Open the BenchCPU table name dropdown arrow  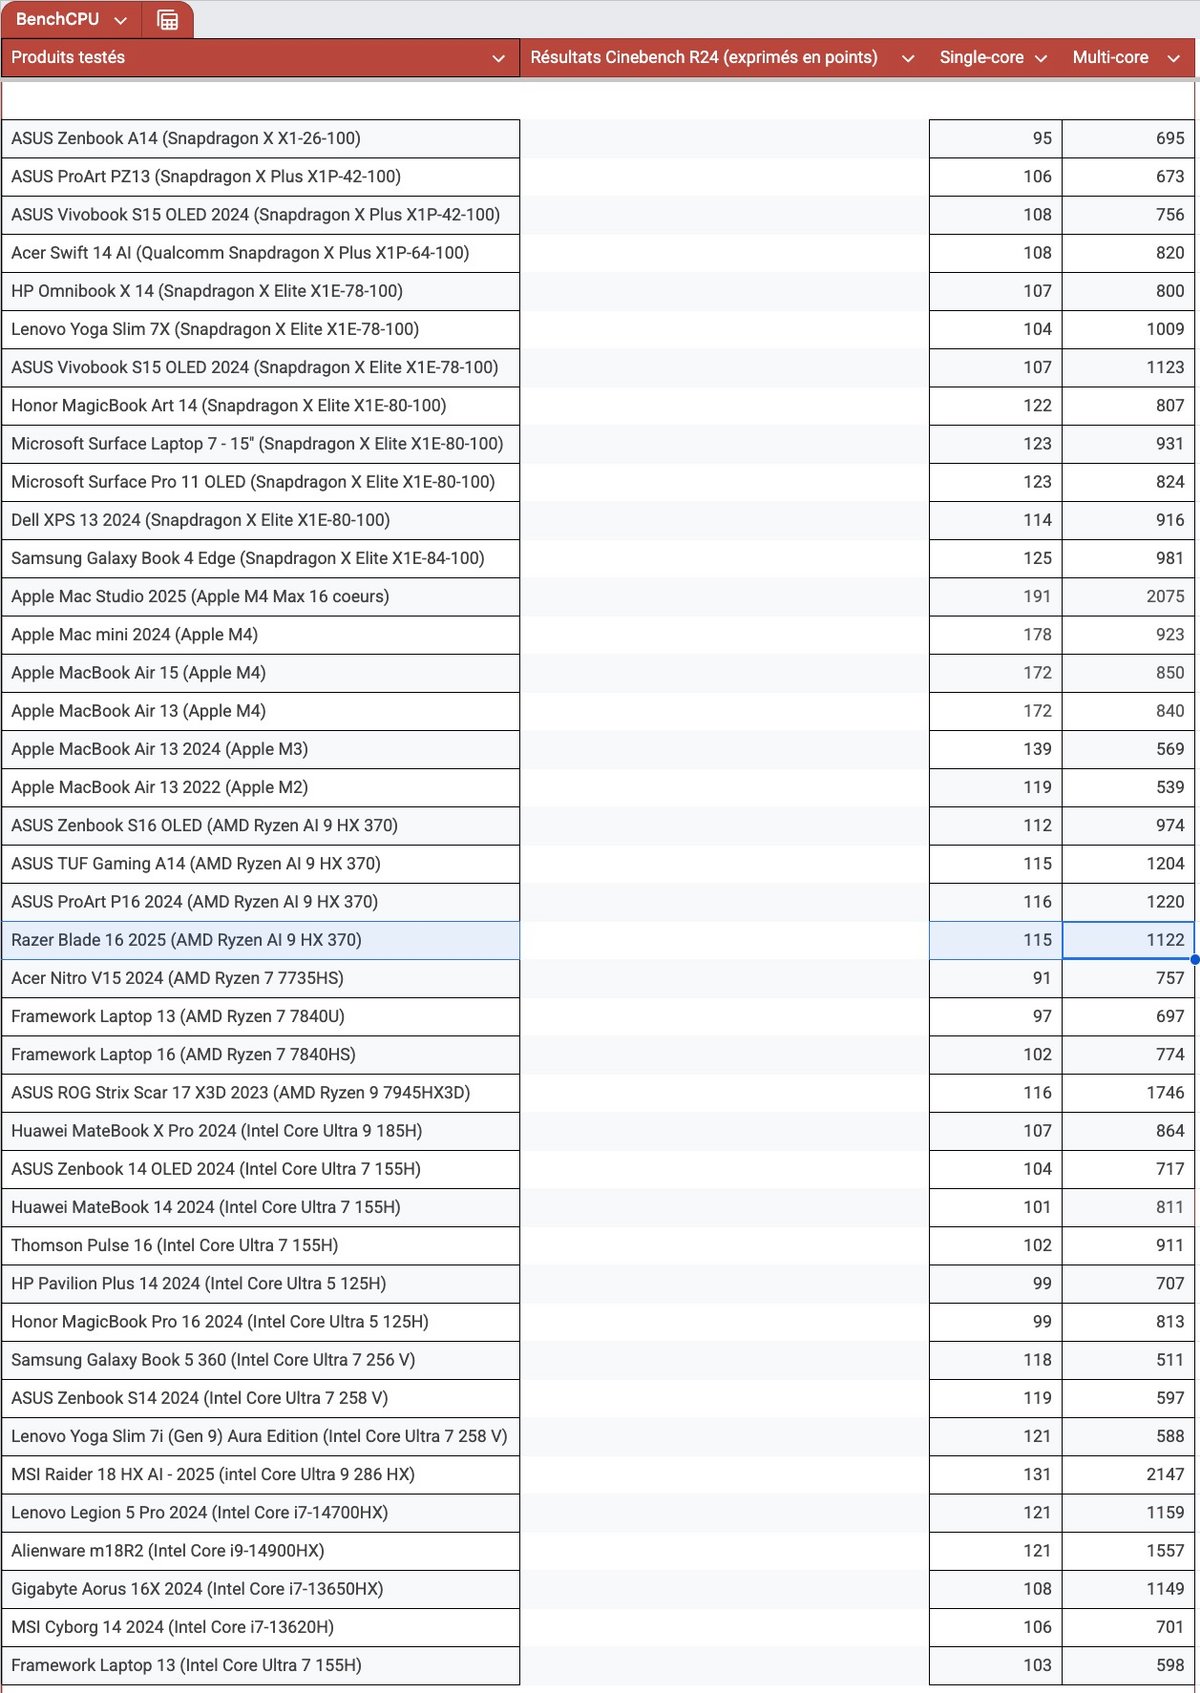121,20
